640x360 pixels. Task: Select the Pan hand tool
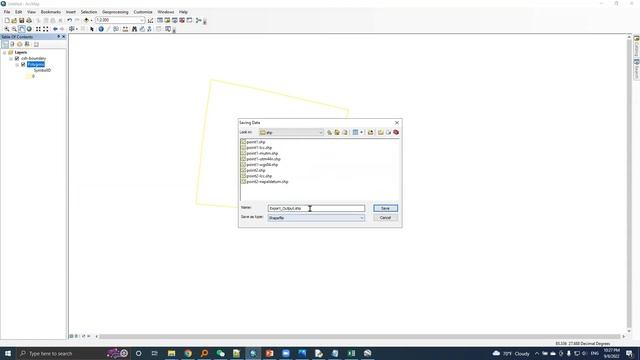(22, 29)
